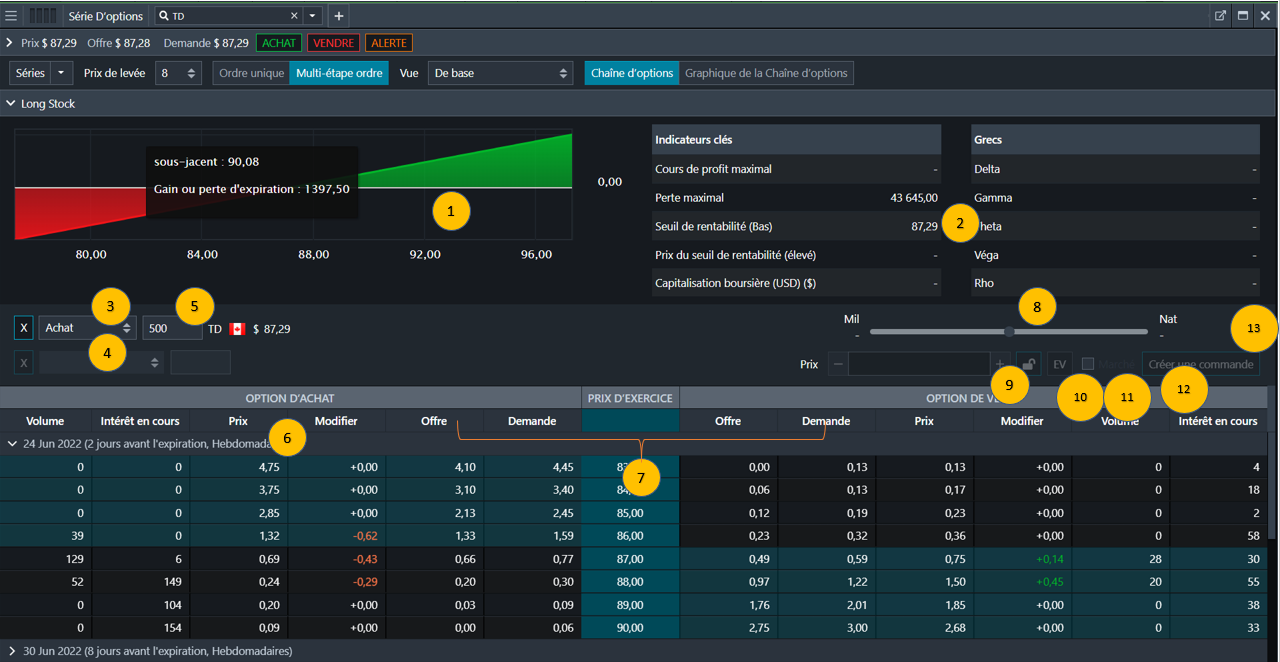Open the Vue De base dropdown
Screen dimensions: 1280x662
click(x=499, y=73)
